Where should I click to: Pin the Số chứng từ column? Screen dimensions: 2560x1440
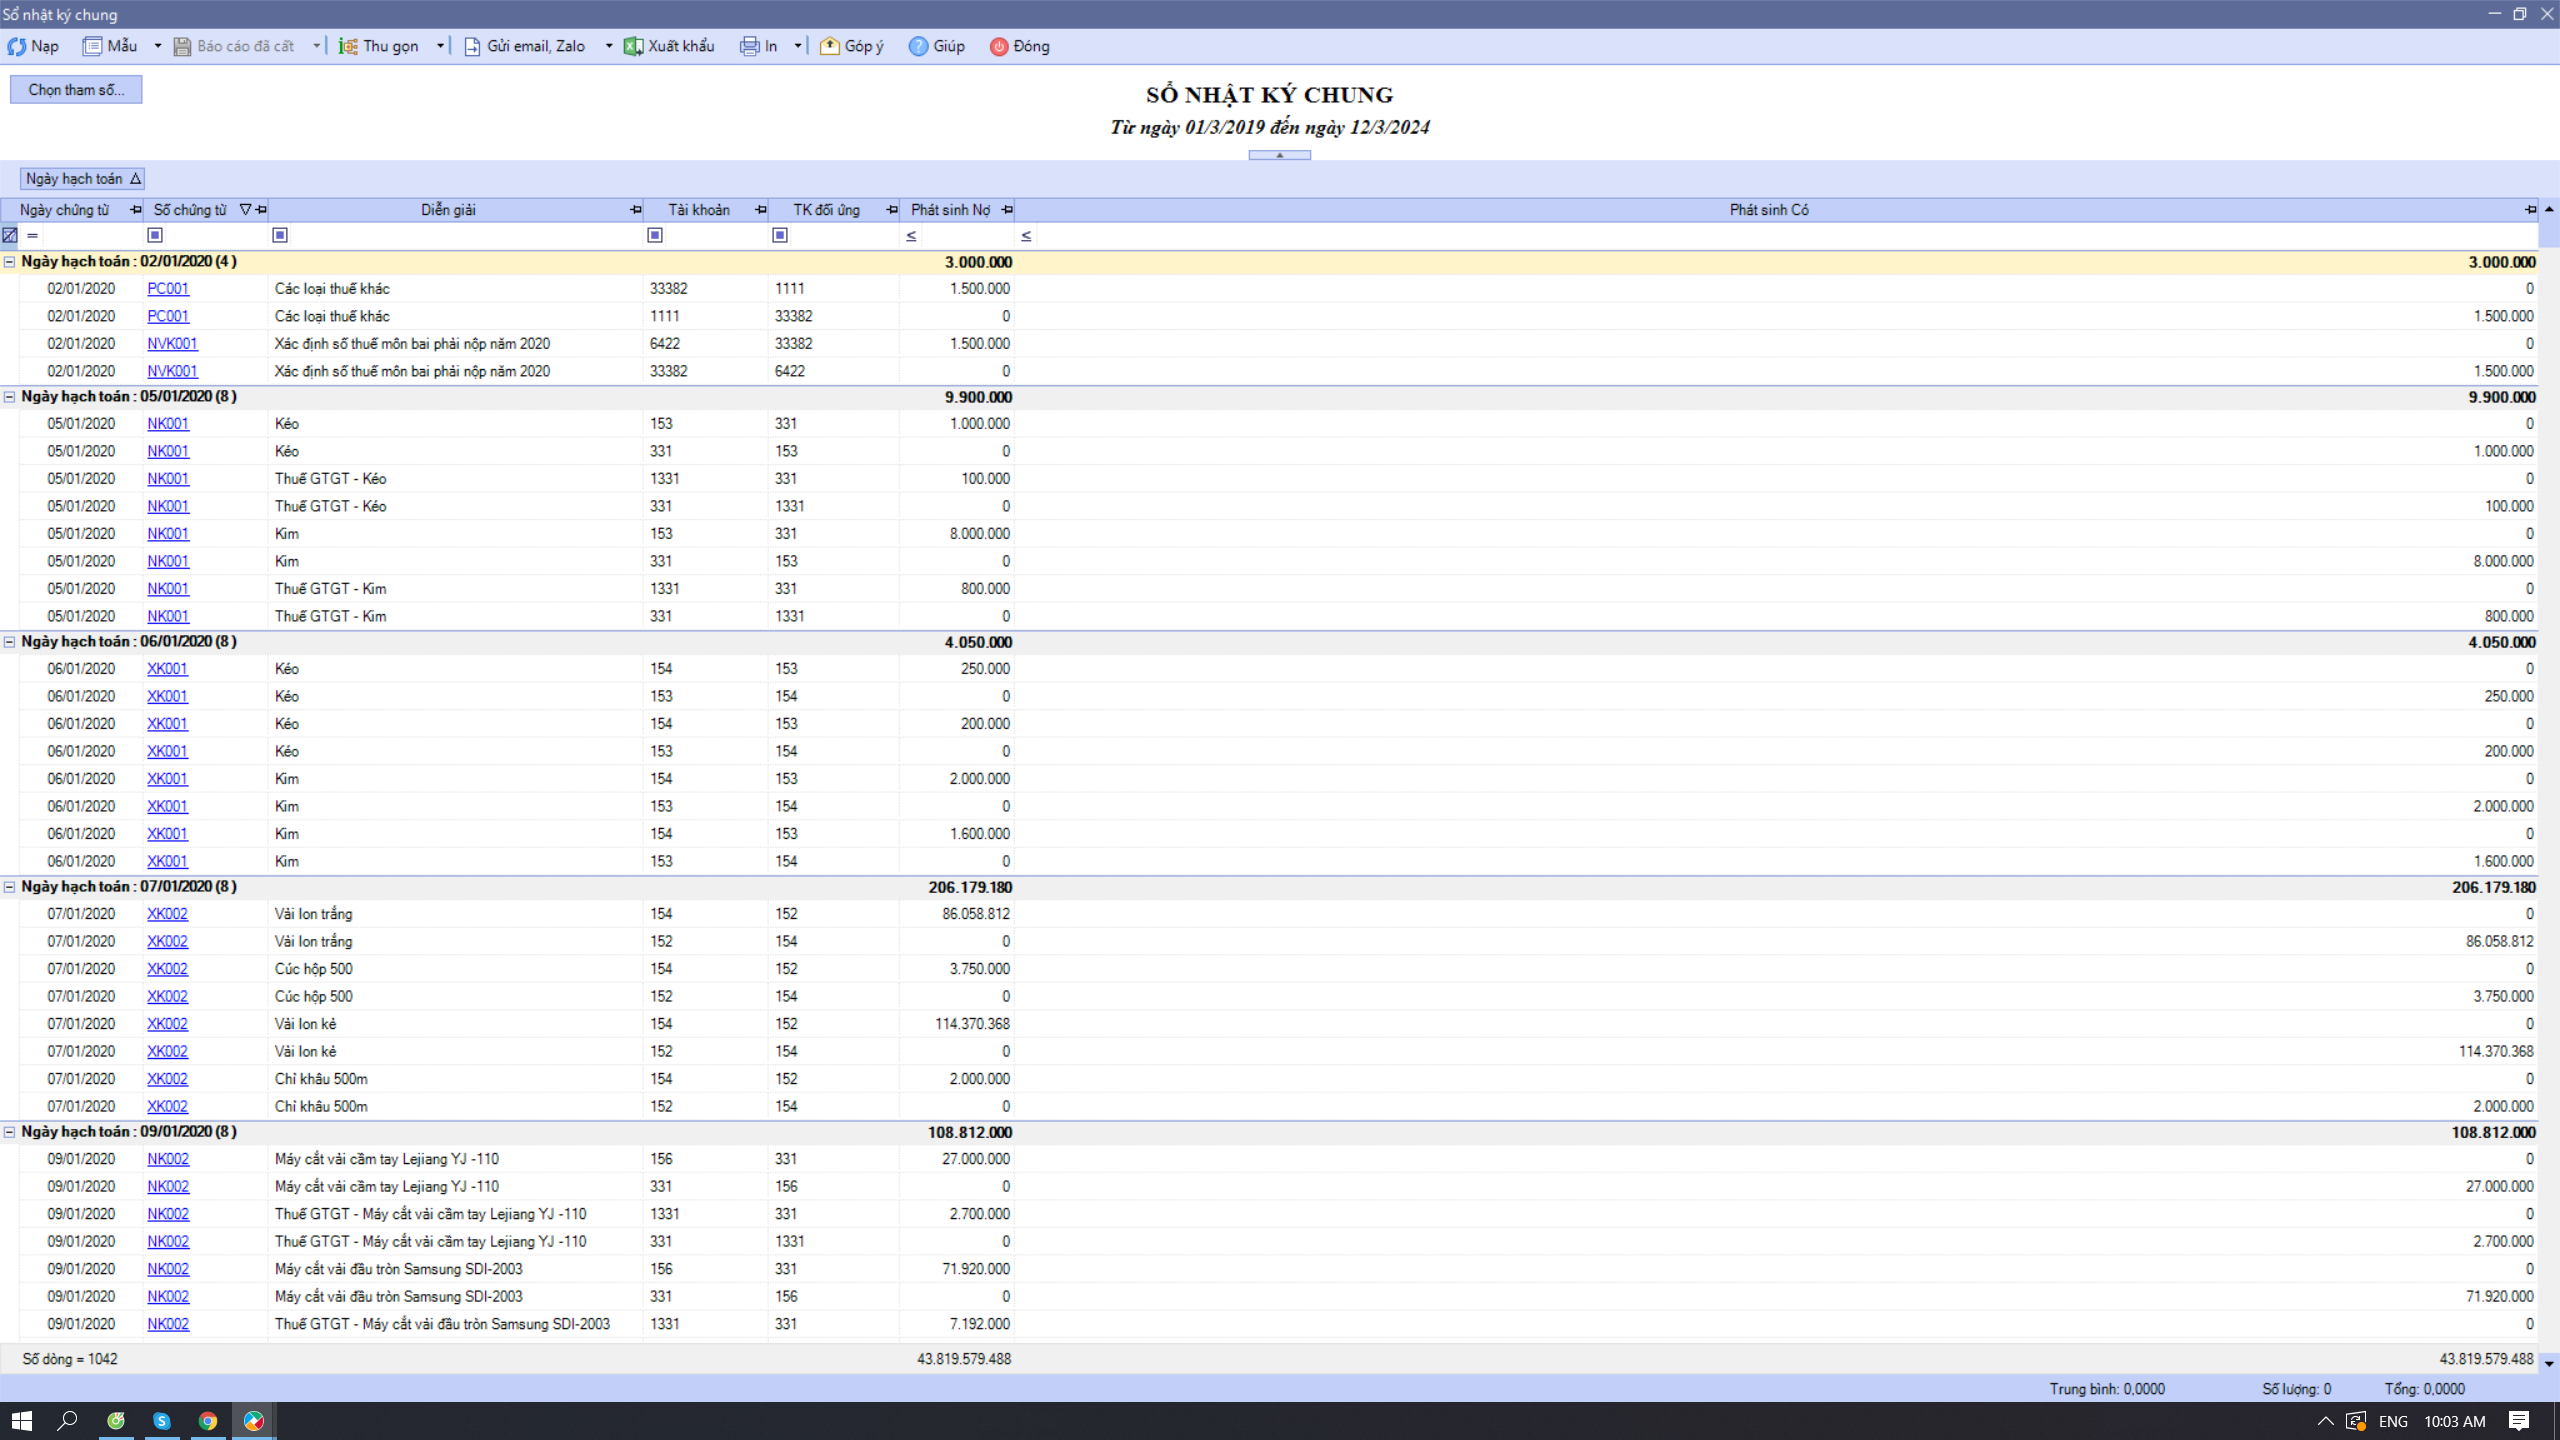(261, 210)
